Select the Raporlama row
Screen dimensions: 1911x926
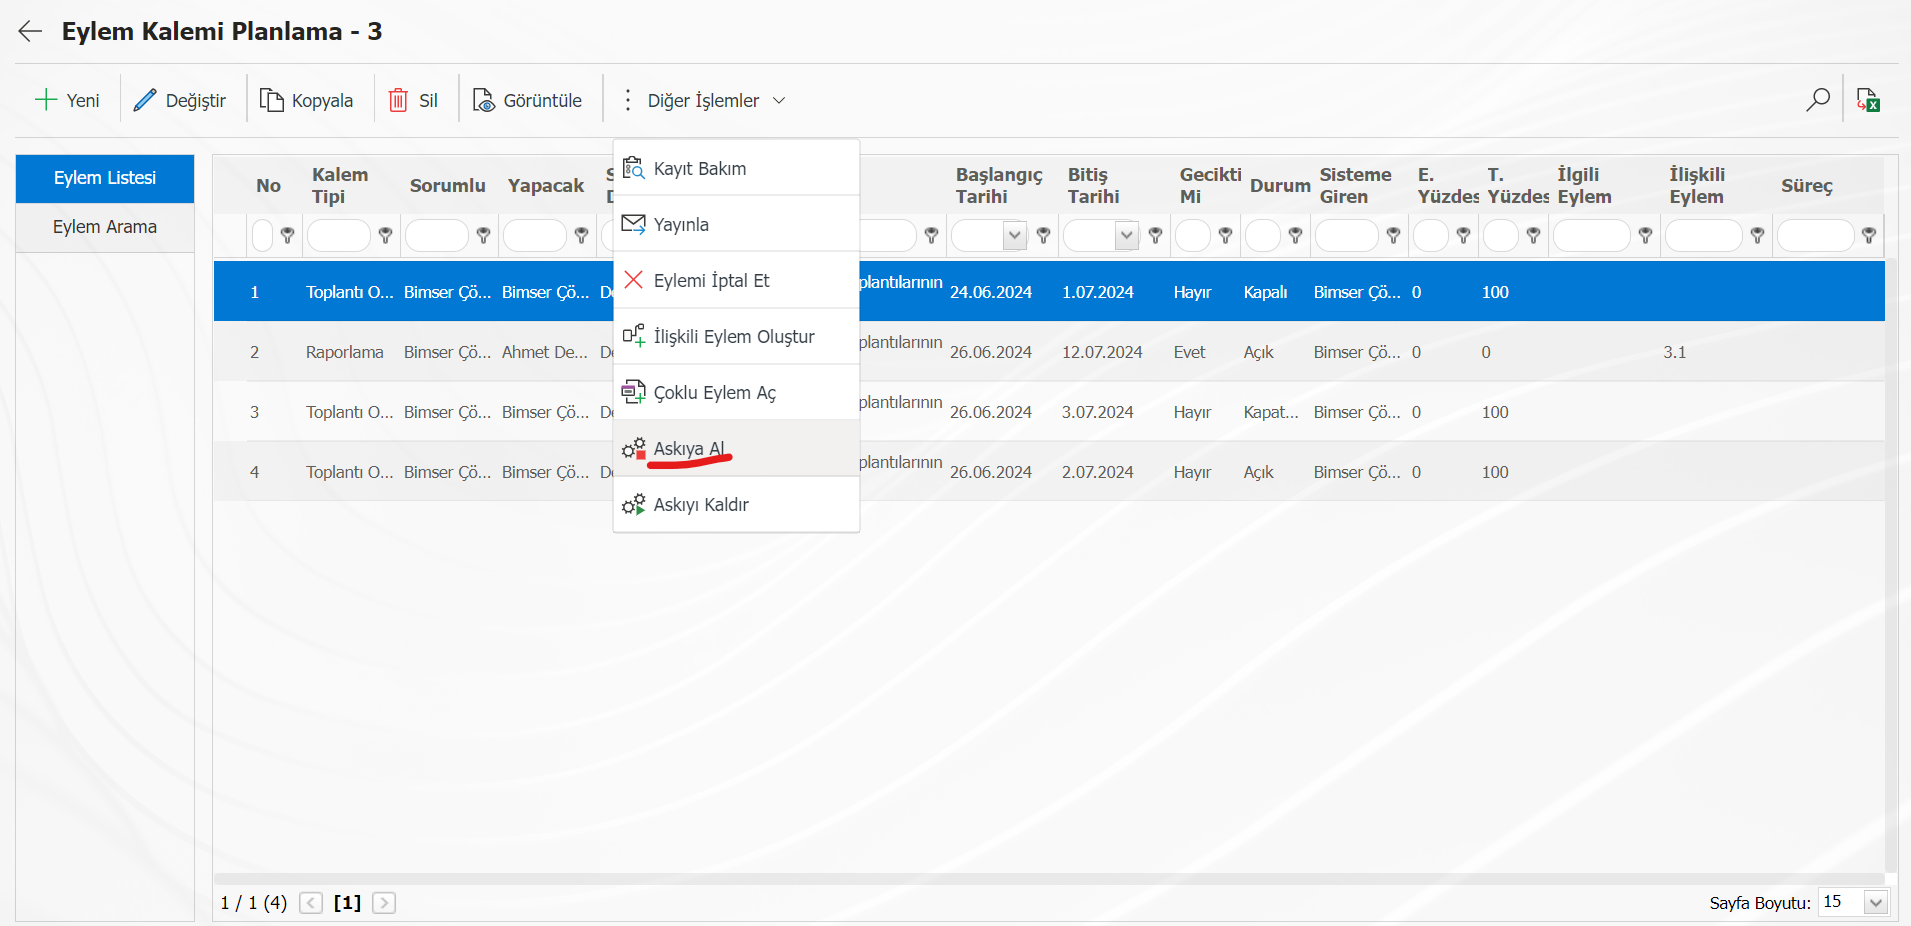point(1049,351)
